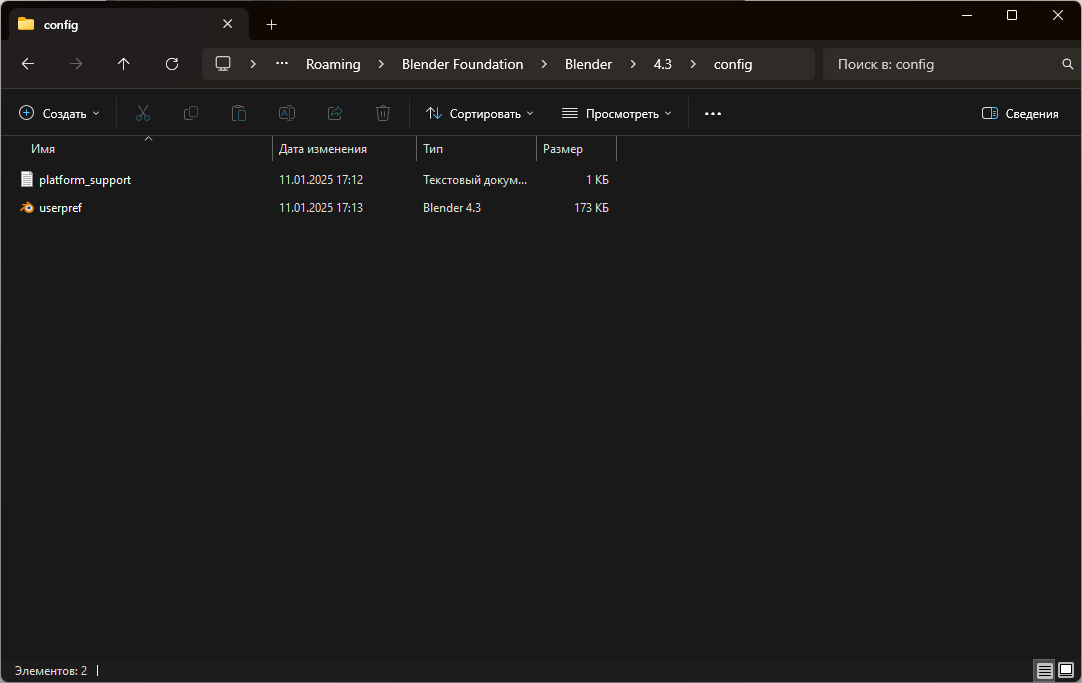Open the Сортировать dropdown
Image resolution: width=1082 pixels, height=683 pixels.
tap(480, 113)
